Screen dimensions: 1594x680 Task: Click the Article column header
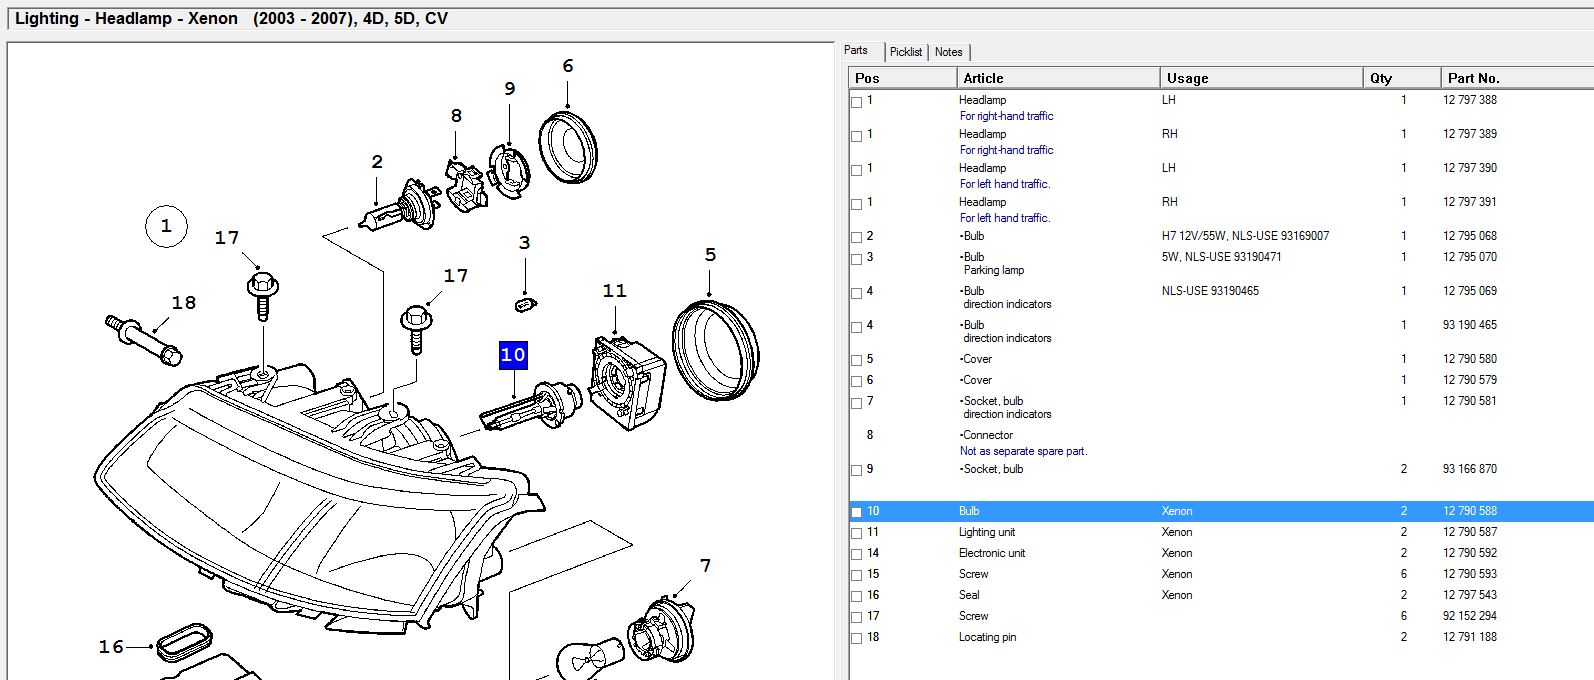(983, 78)
